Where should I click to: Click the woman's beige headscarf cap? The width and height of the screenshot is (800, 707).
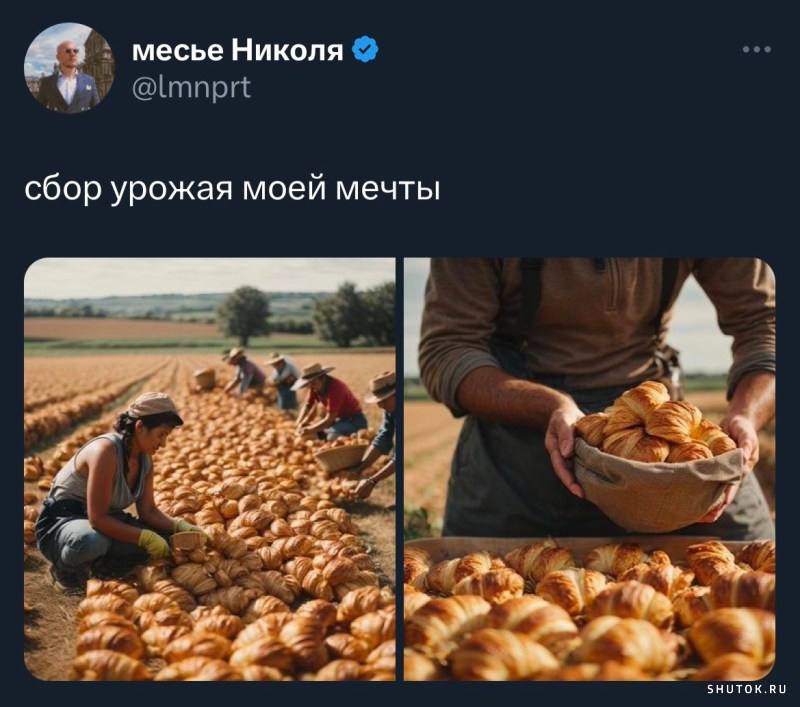pos(154,407)
